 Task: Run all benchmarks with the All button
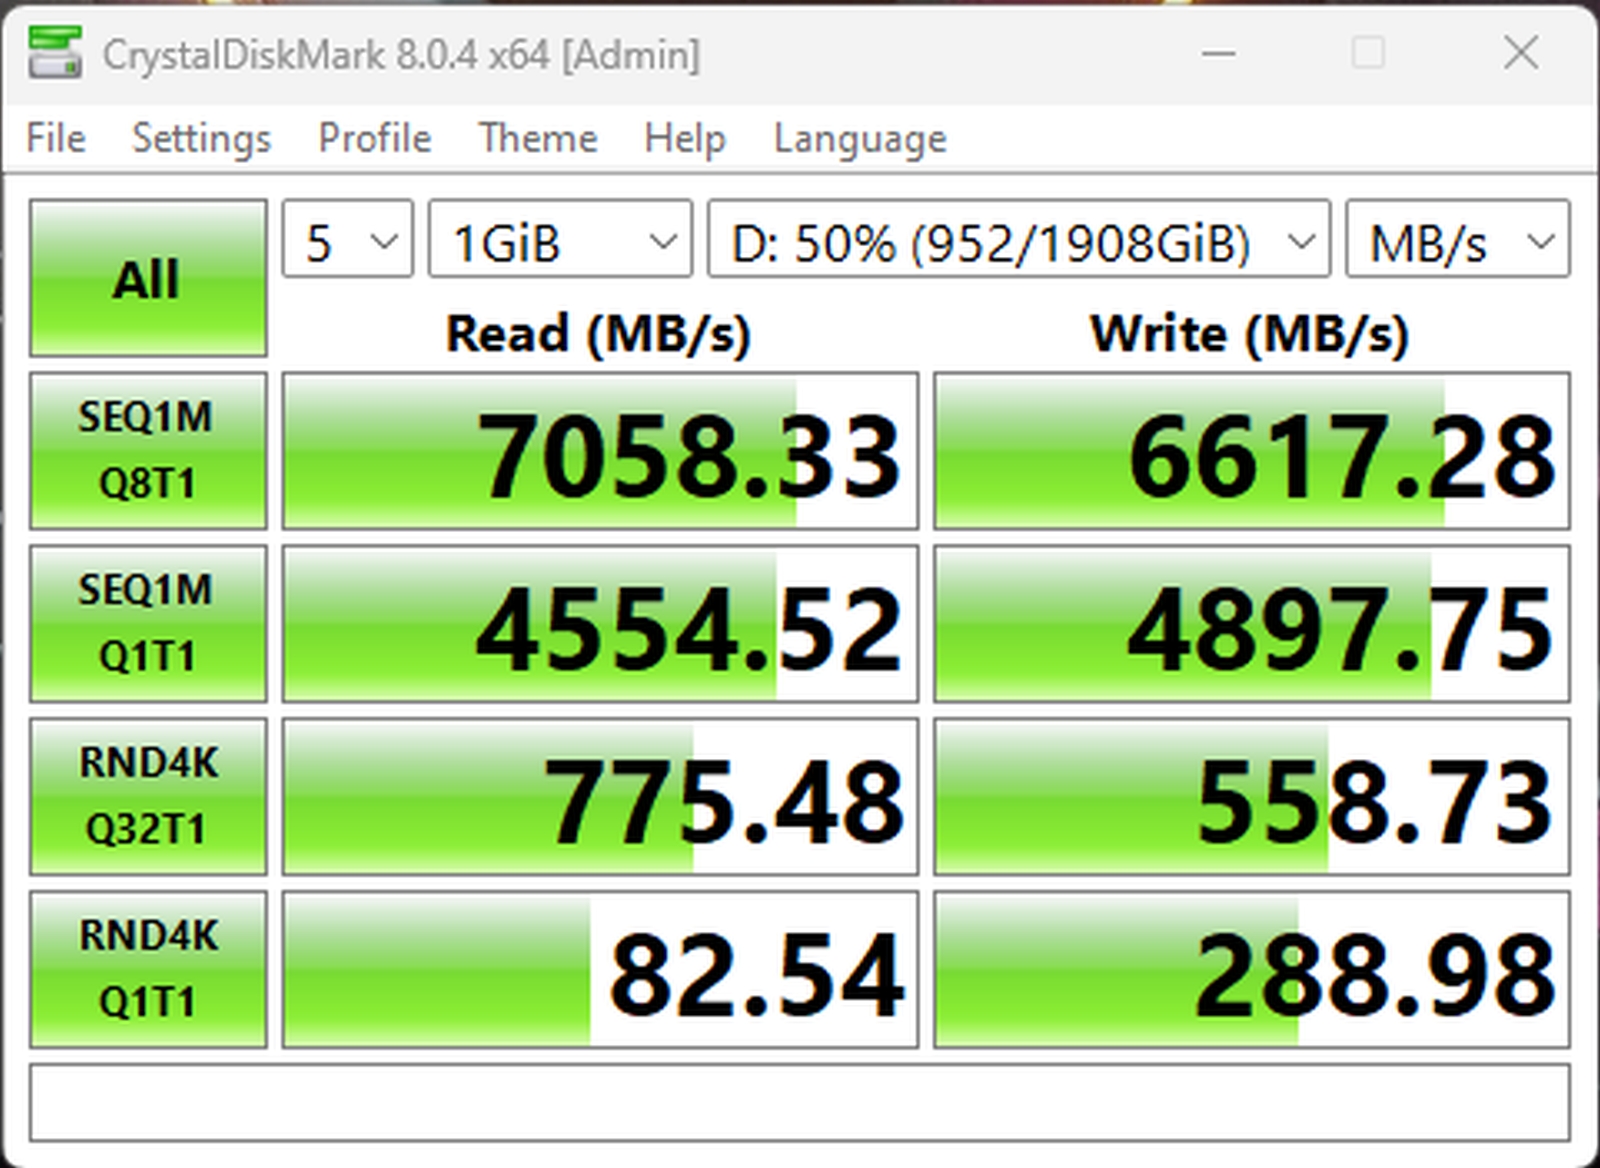click(x=148, y=278)
